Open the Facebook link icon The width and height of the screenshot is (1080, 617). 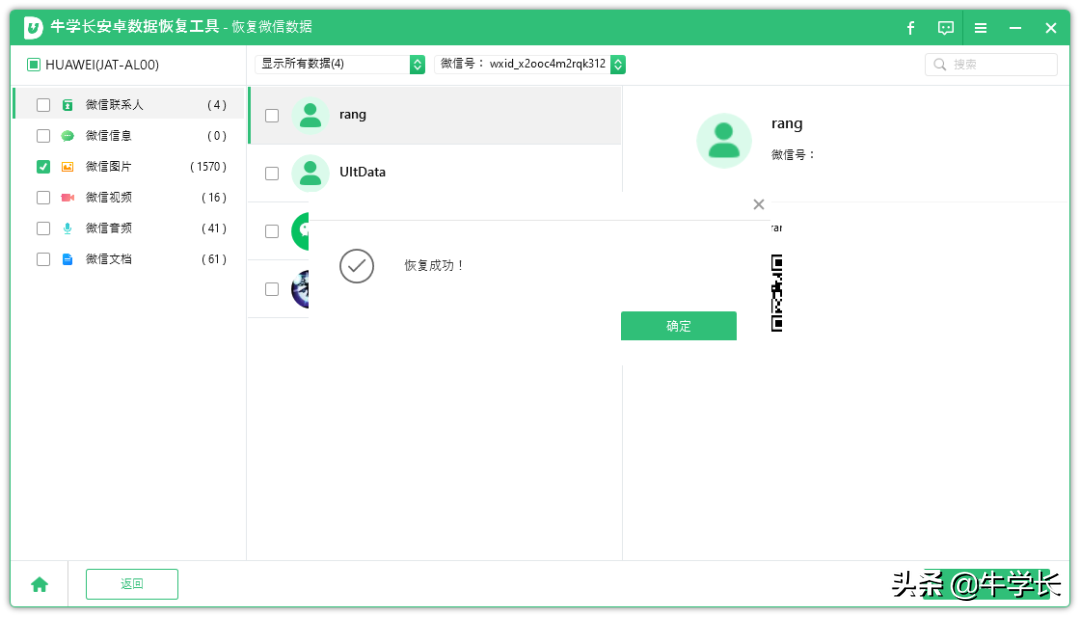coord(911,28)
